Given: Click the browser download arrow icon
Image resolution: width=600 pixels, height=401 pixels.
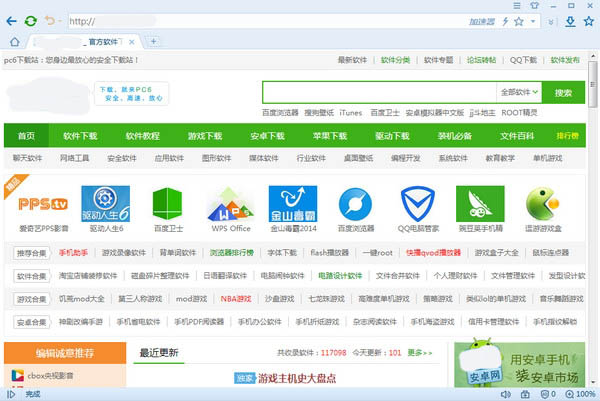Looking at the screenshot, I should point(573,21).
